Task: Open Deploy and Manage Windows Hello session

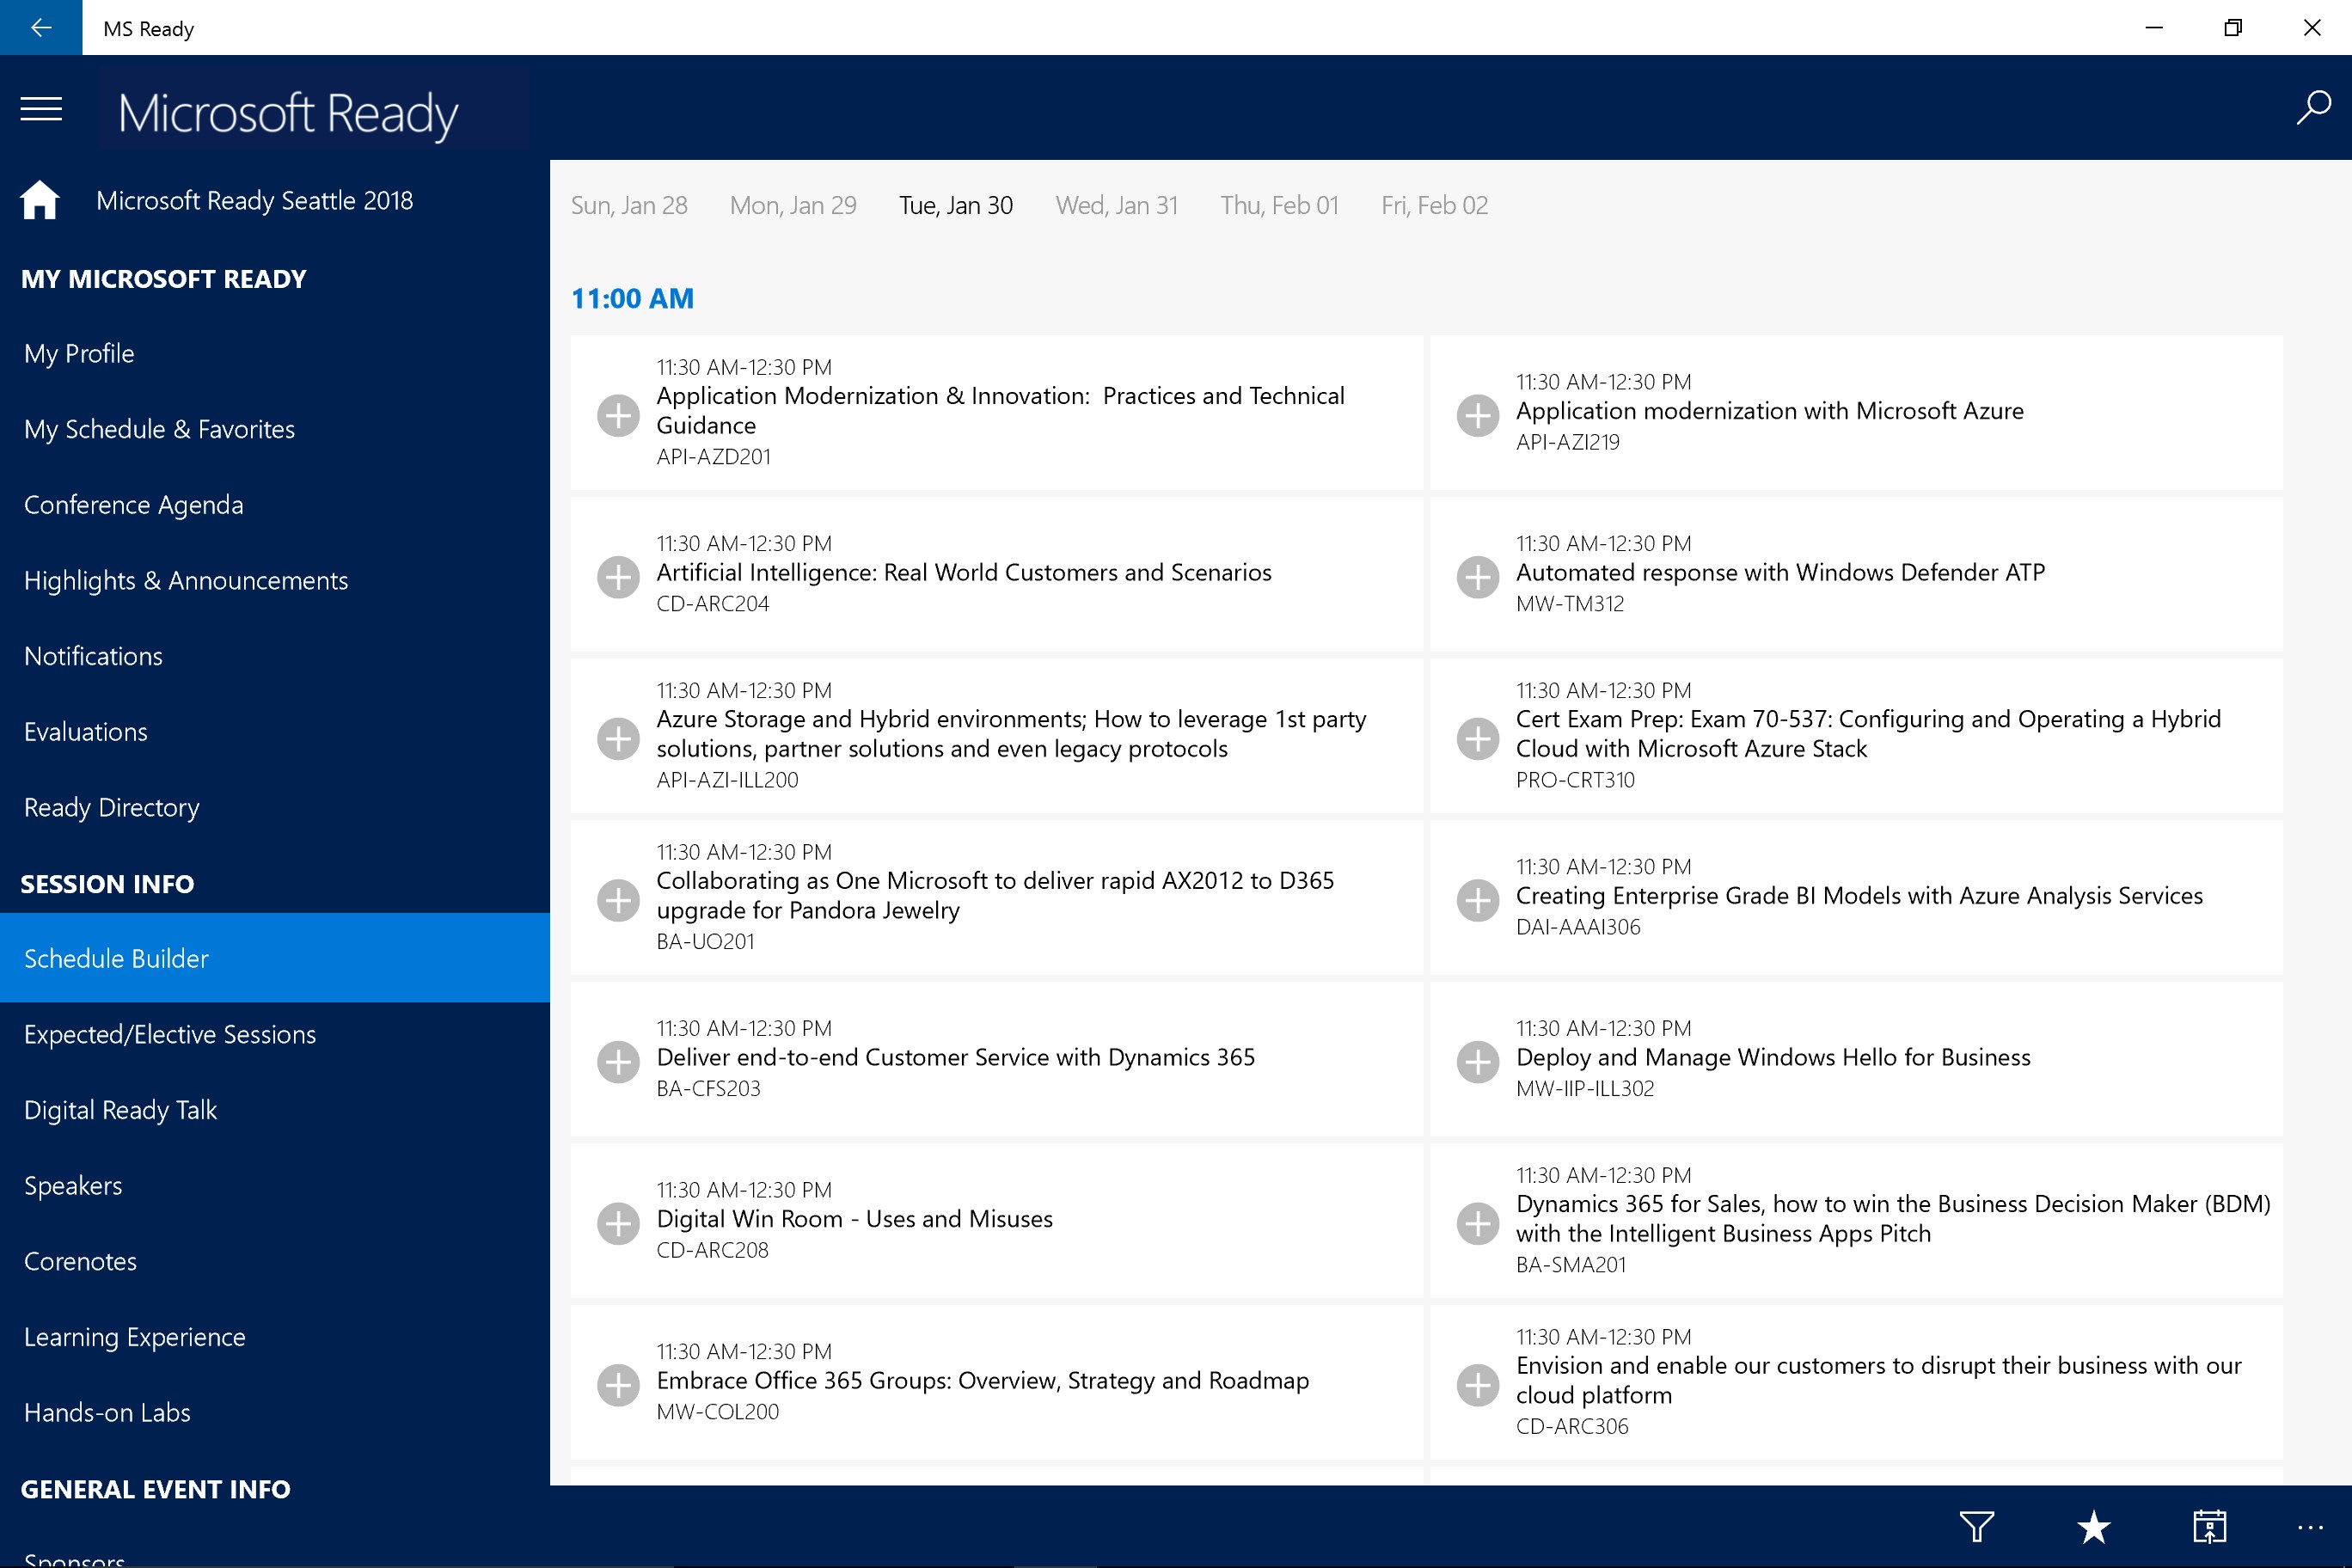Action: (1772, 1057)
